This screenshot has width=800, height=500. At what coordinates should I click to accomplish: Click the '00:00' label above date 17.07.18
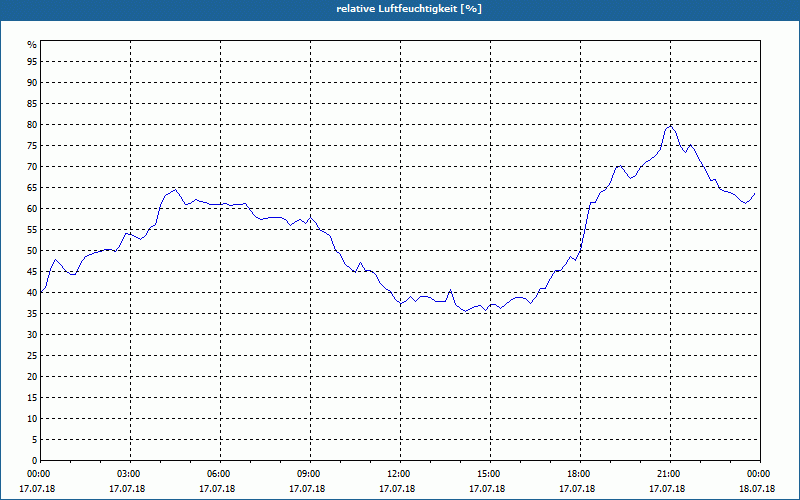tap(37, 474)
